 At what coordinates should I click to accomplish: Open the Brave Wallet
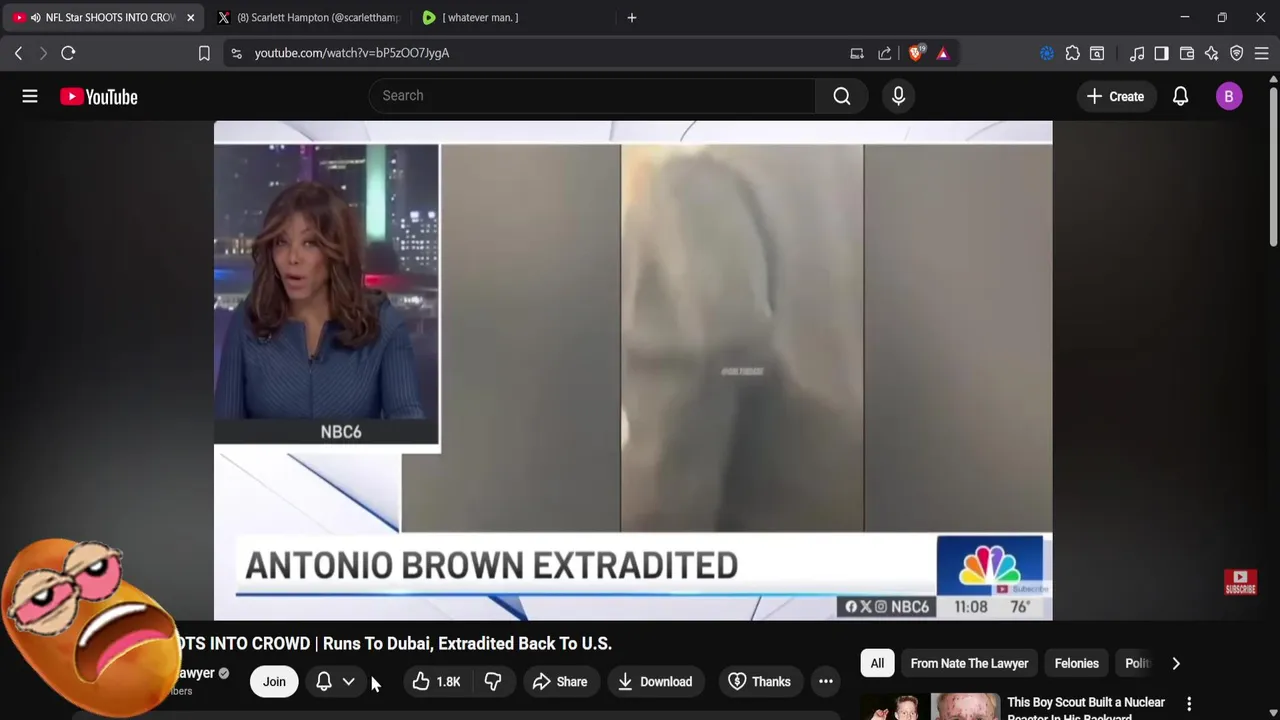(x=1187, y=53)
